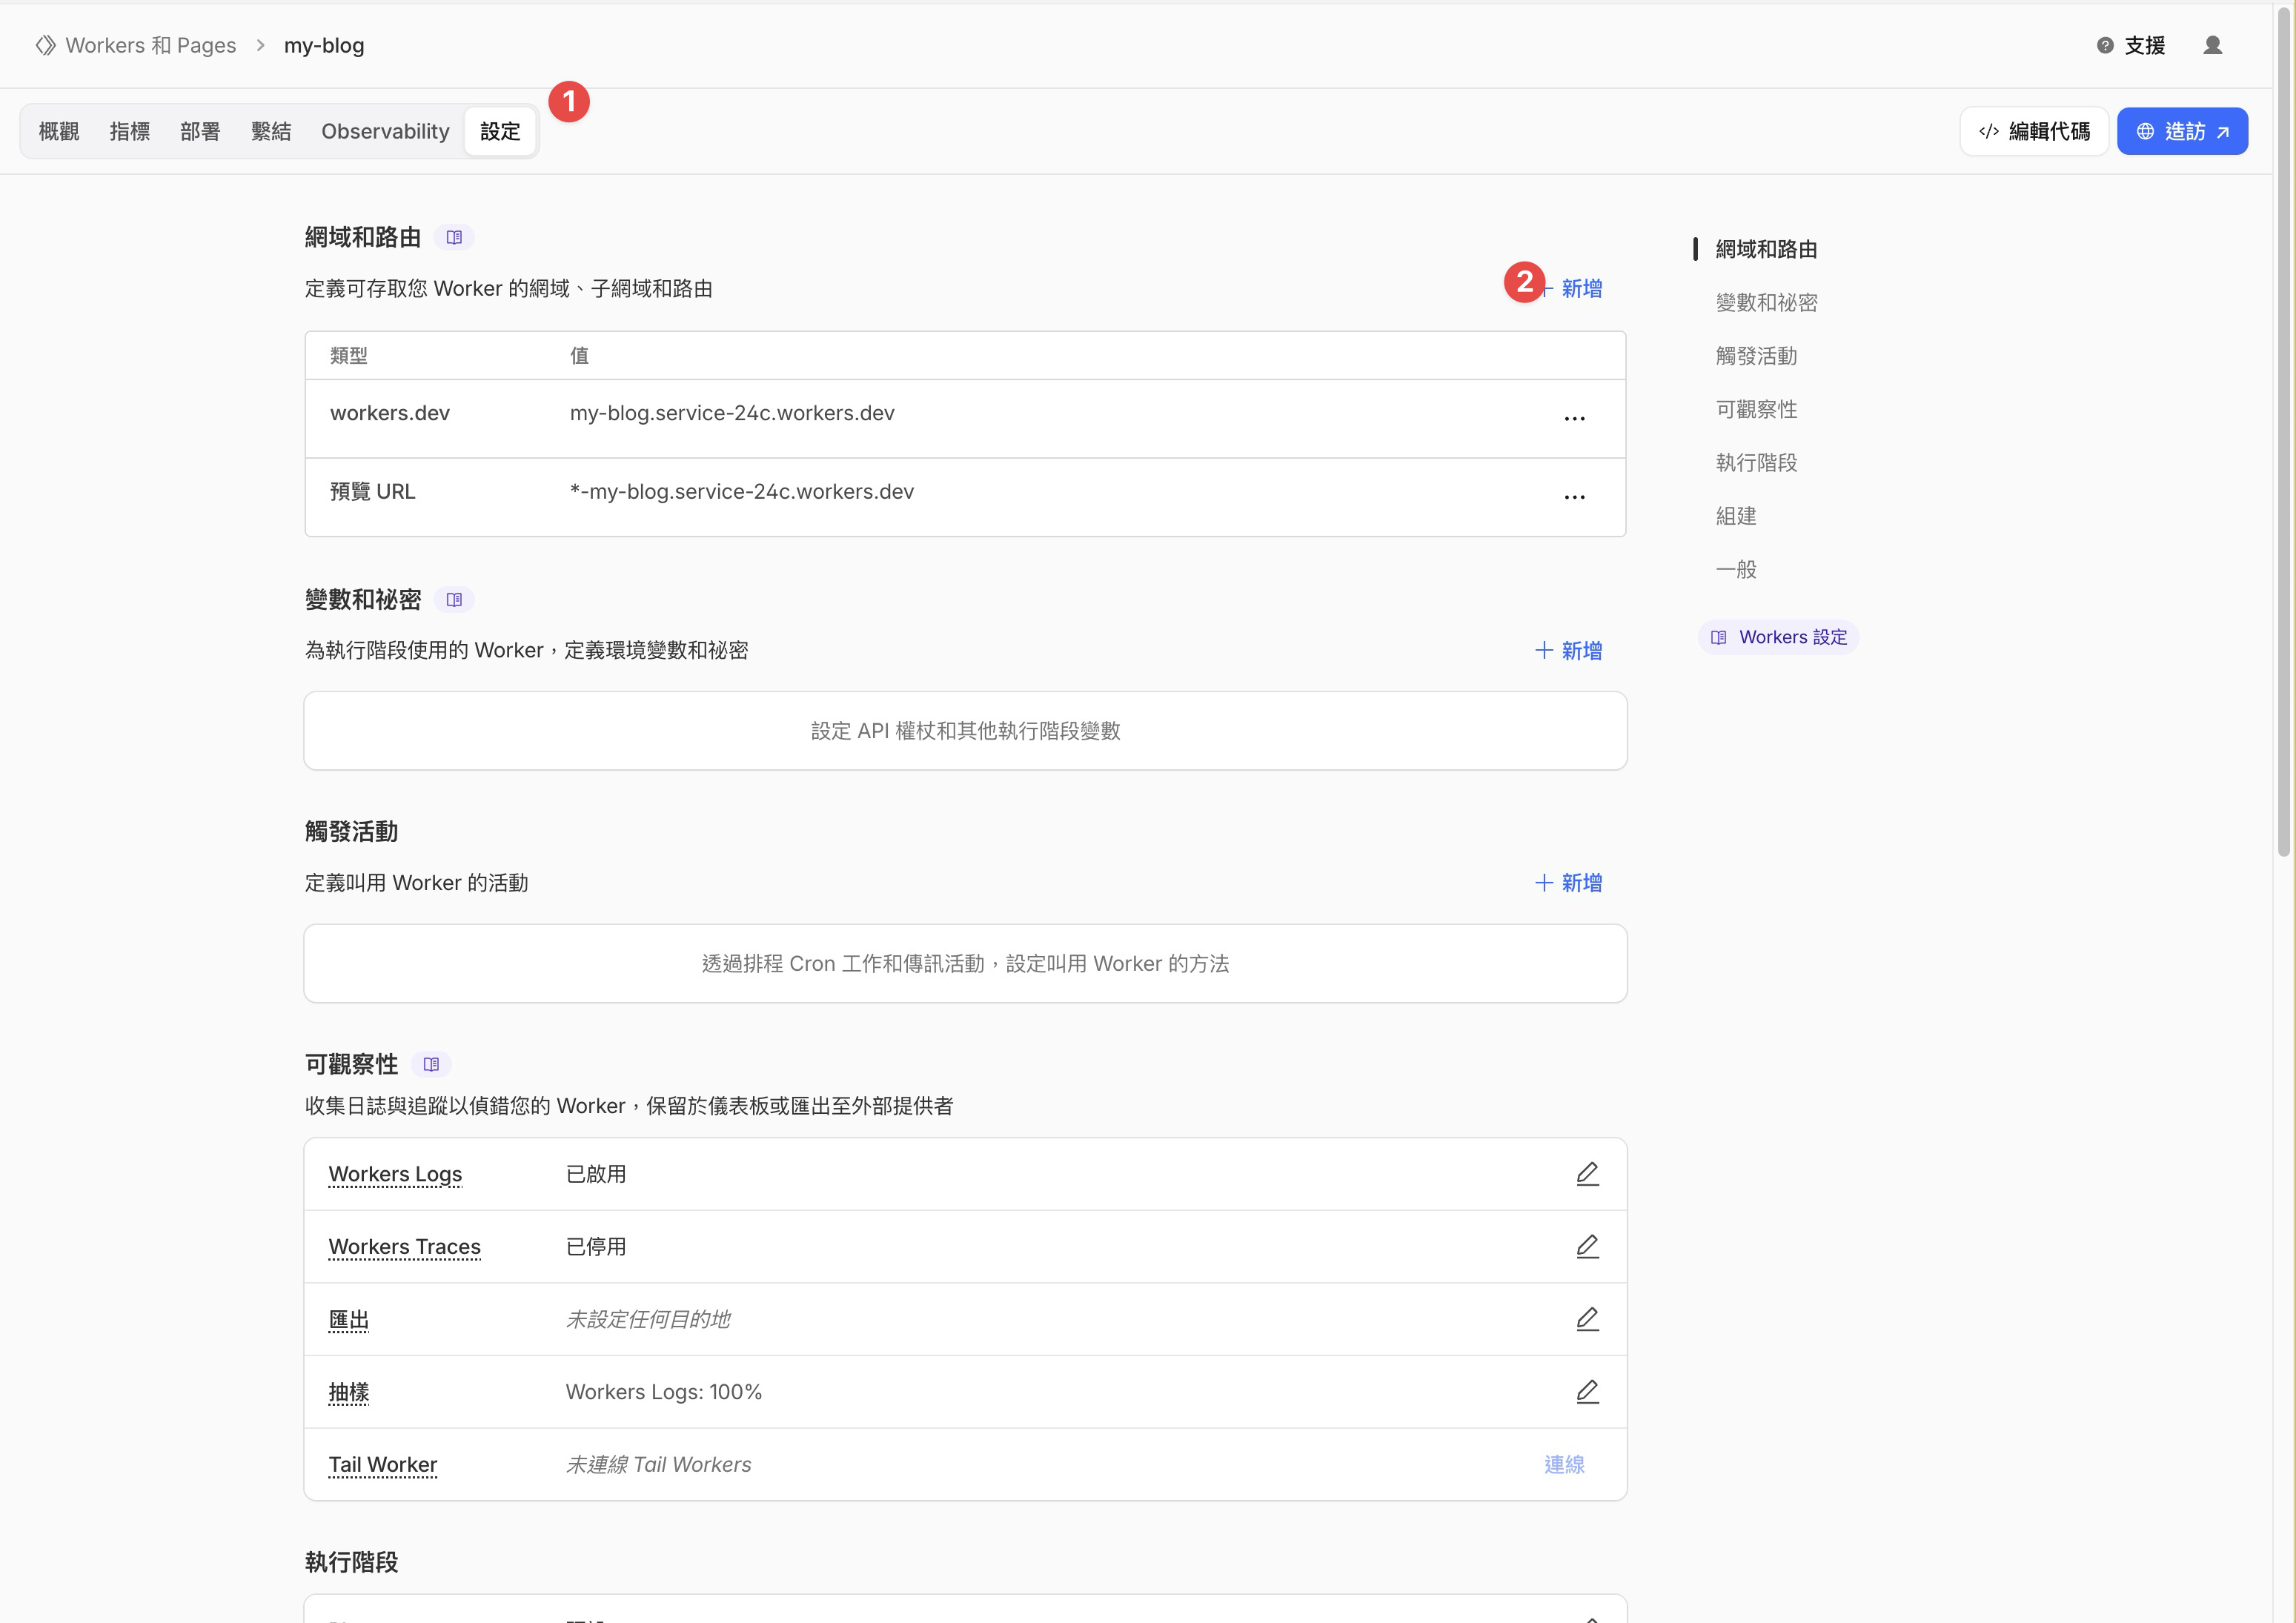The image size is (2296, 1623).
Task: Click the 支援 help icon in header
Action: coord(2105,45)
